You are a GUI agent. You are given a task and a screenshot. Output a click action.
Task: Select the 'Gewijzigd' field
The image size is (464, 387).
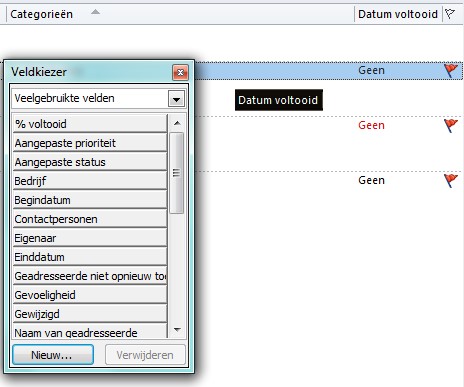pyautogui.click(x=90, y=314)
